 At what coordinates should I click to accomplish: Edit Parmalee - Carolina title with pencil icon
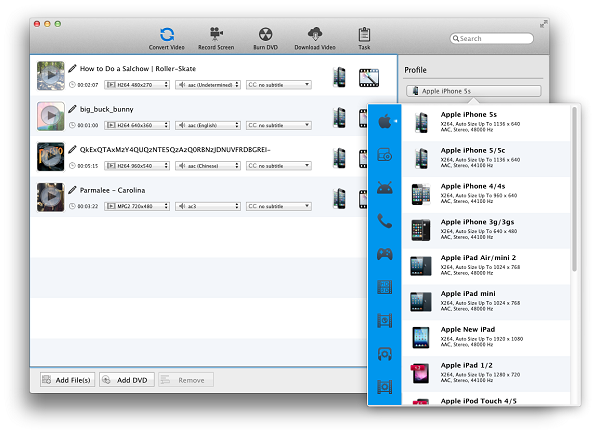[x=72, y=190]
